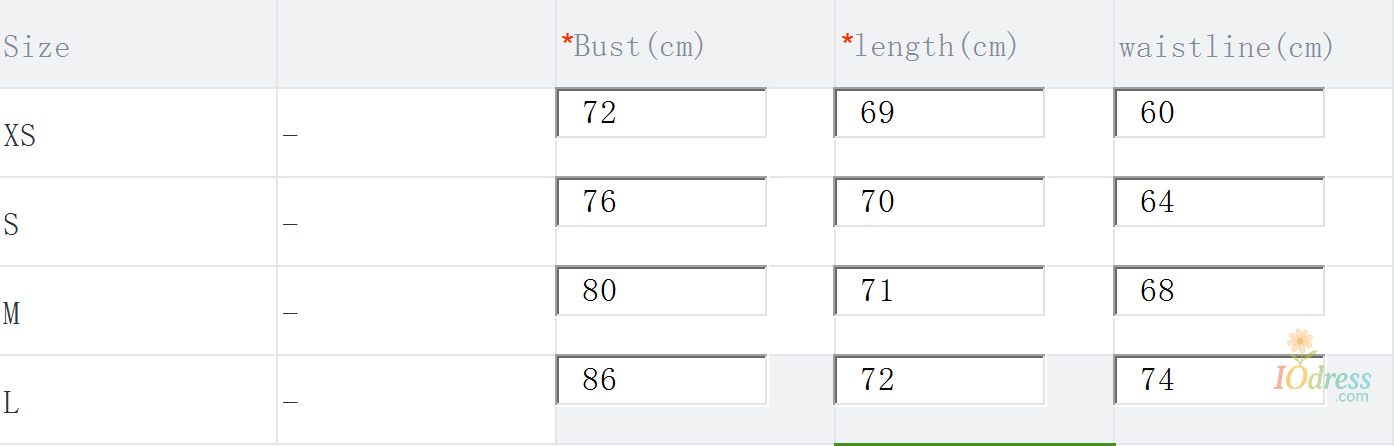
Task: Select the S length field showing 70
Action: (939, 202)
